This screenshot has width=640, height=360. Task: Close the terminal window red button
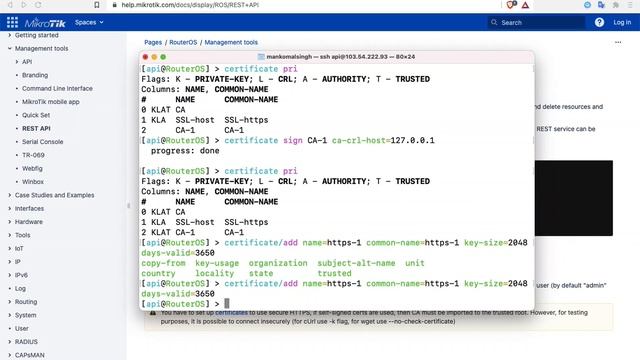pyautogui.click(x=145, y=57)
